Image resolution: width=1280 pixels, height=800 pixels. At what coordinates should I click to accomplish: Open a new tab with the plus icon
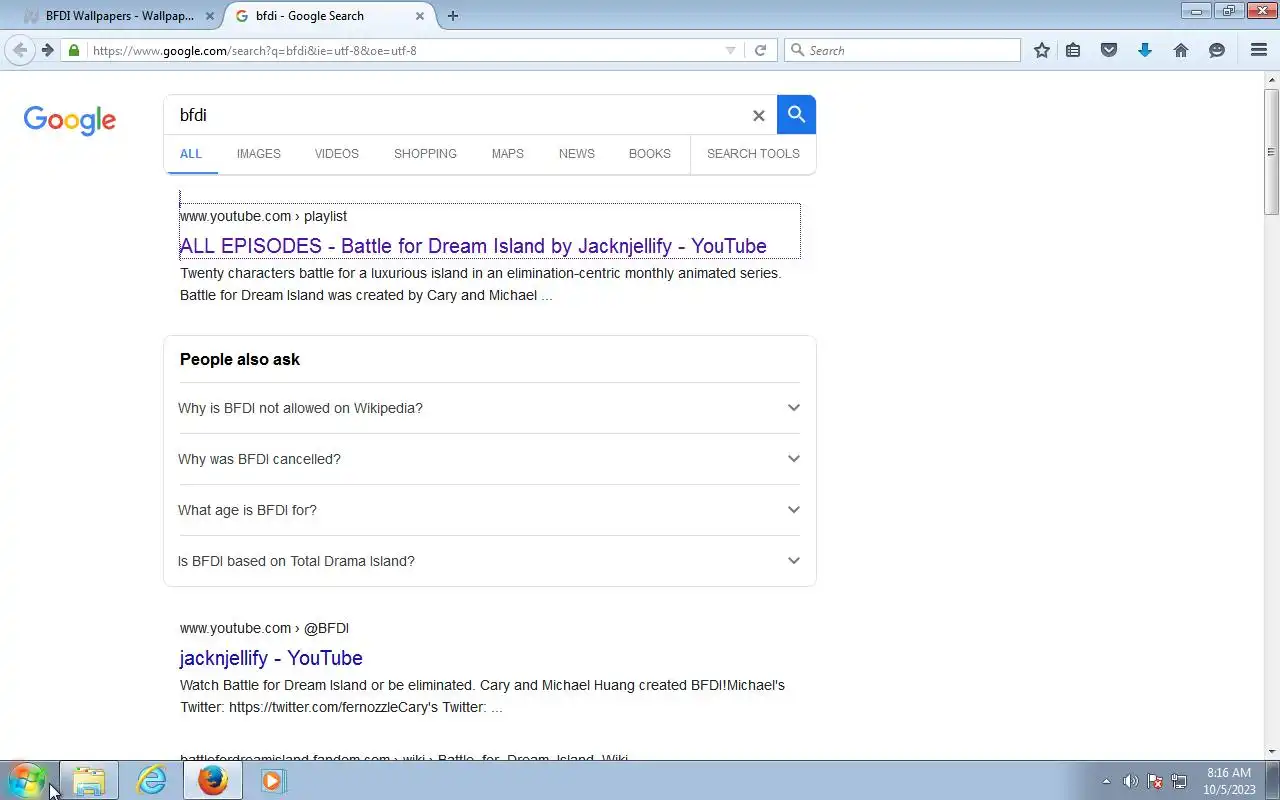pyautogui.click(x=453, y=16)
